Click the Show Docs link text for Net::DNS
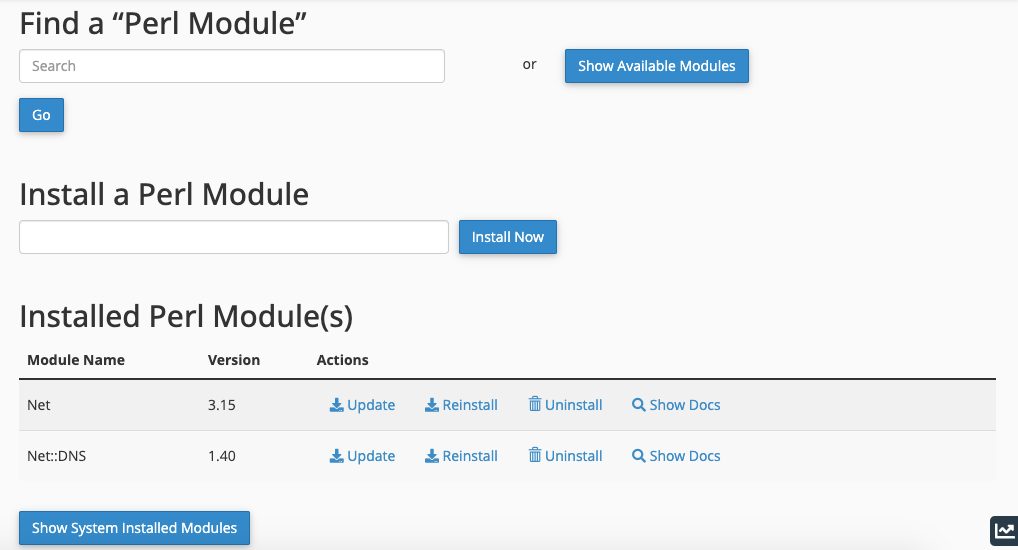1018x550 pixels. (685, 456)
